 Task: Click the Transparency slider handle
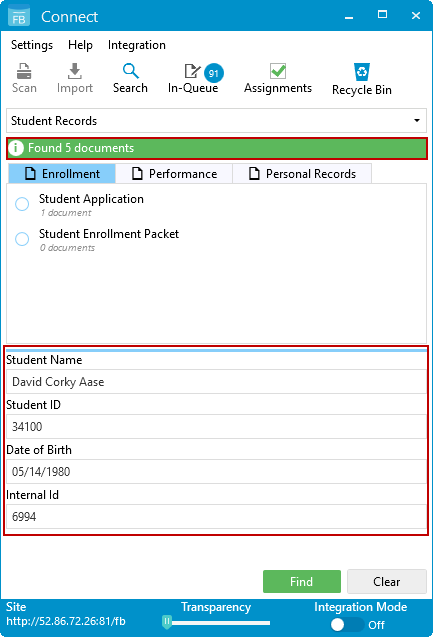pos(167,621)
